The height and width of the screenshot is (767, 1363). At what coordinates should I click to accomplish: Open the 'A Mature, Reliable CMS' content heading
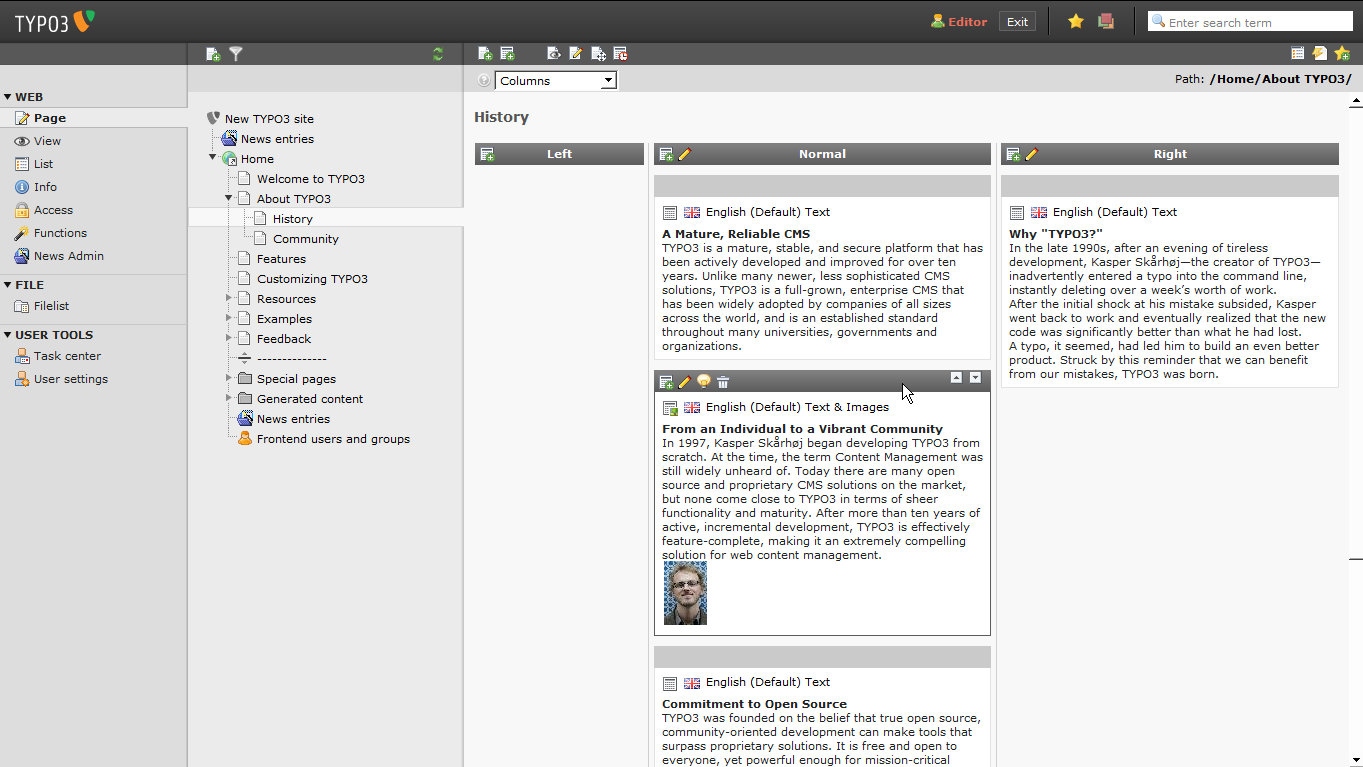pyautogui.click(x=736, y=234)
